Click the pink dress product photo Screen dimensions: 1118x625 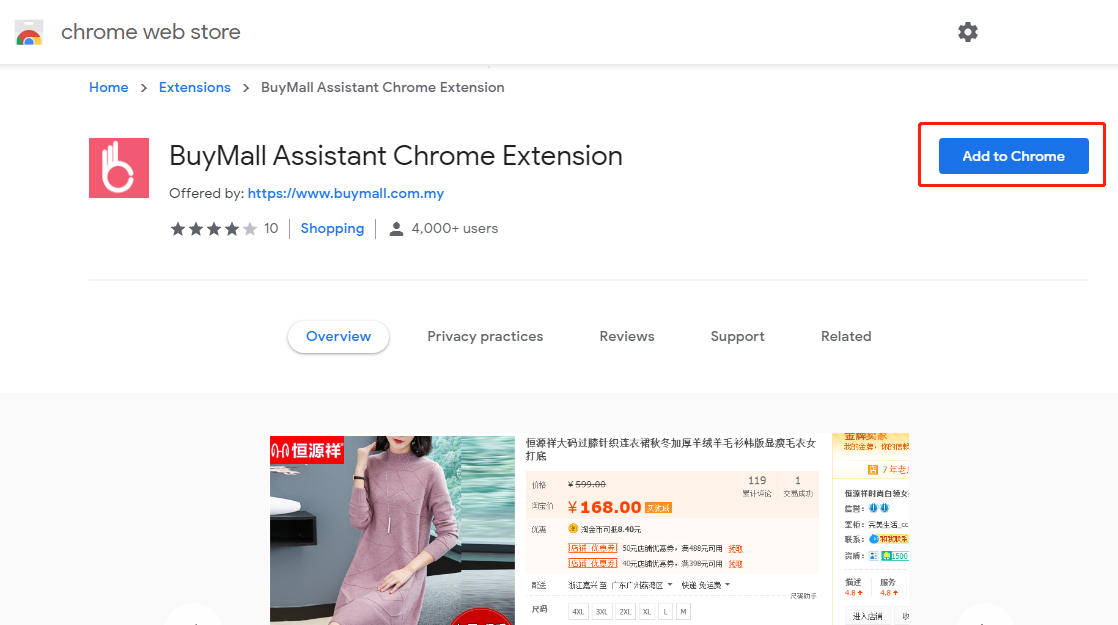[392, 530]
